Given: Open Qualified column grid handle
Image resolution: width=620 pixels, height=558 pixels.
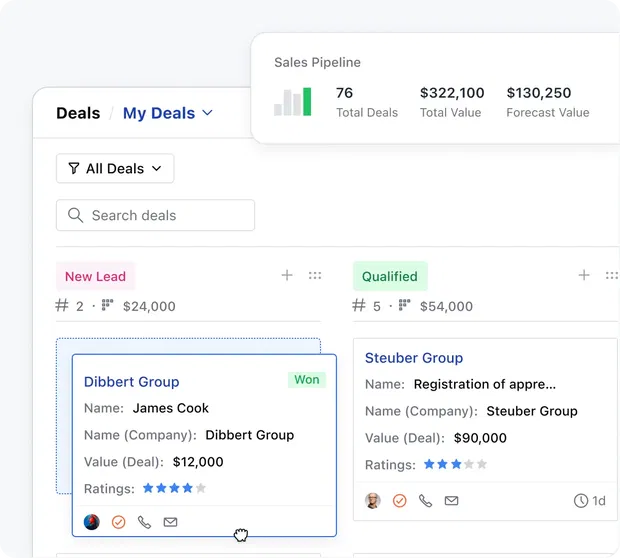Looking at the screenshot, I should point(612,275).
